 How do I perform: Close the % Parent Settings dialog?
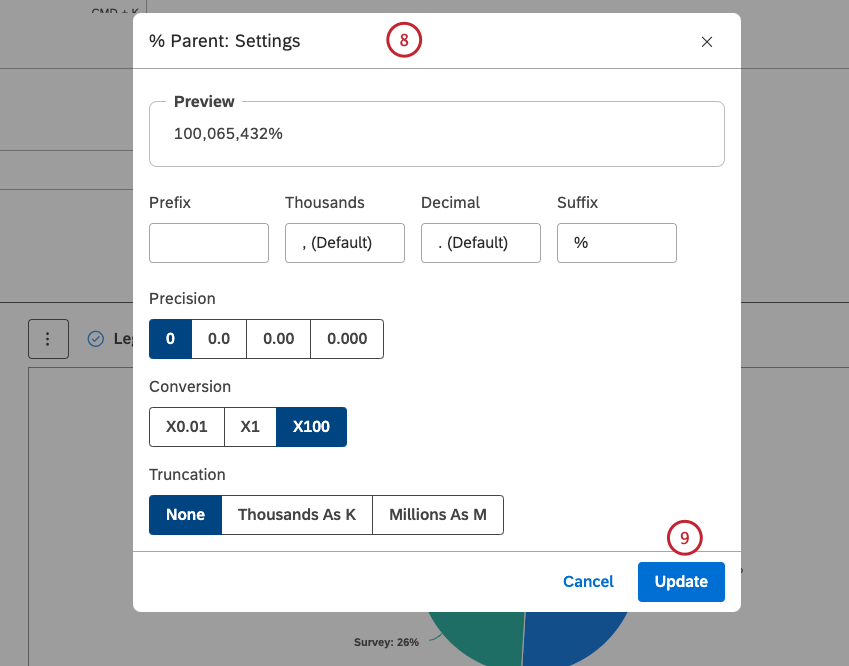click(707, 42)
